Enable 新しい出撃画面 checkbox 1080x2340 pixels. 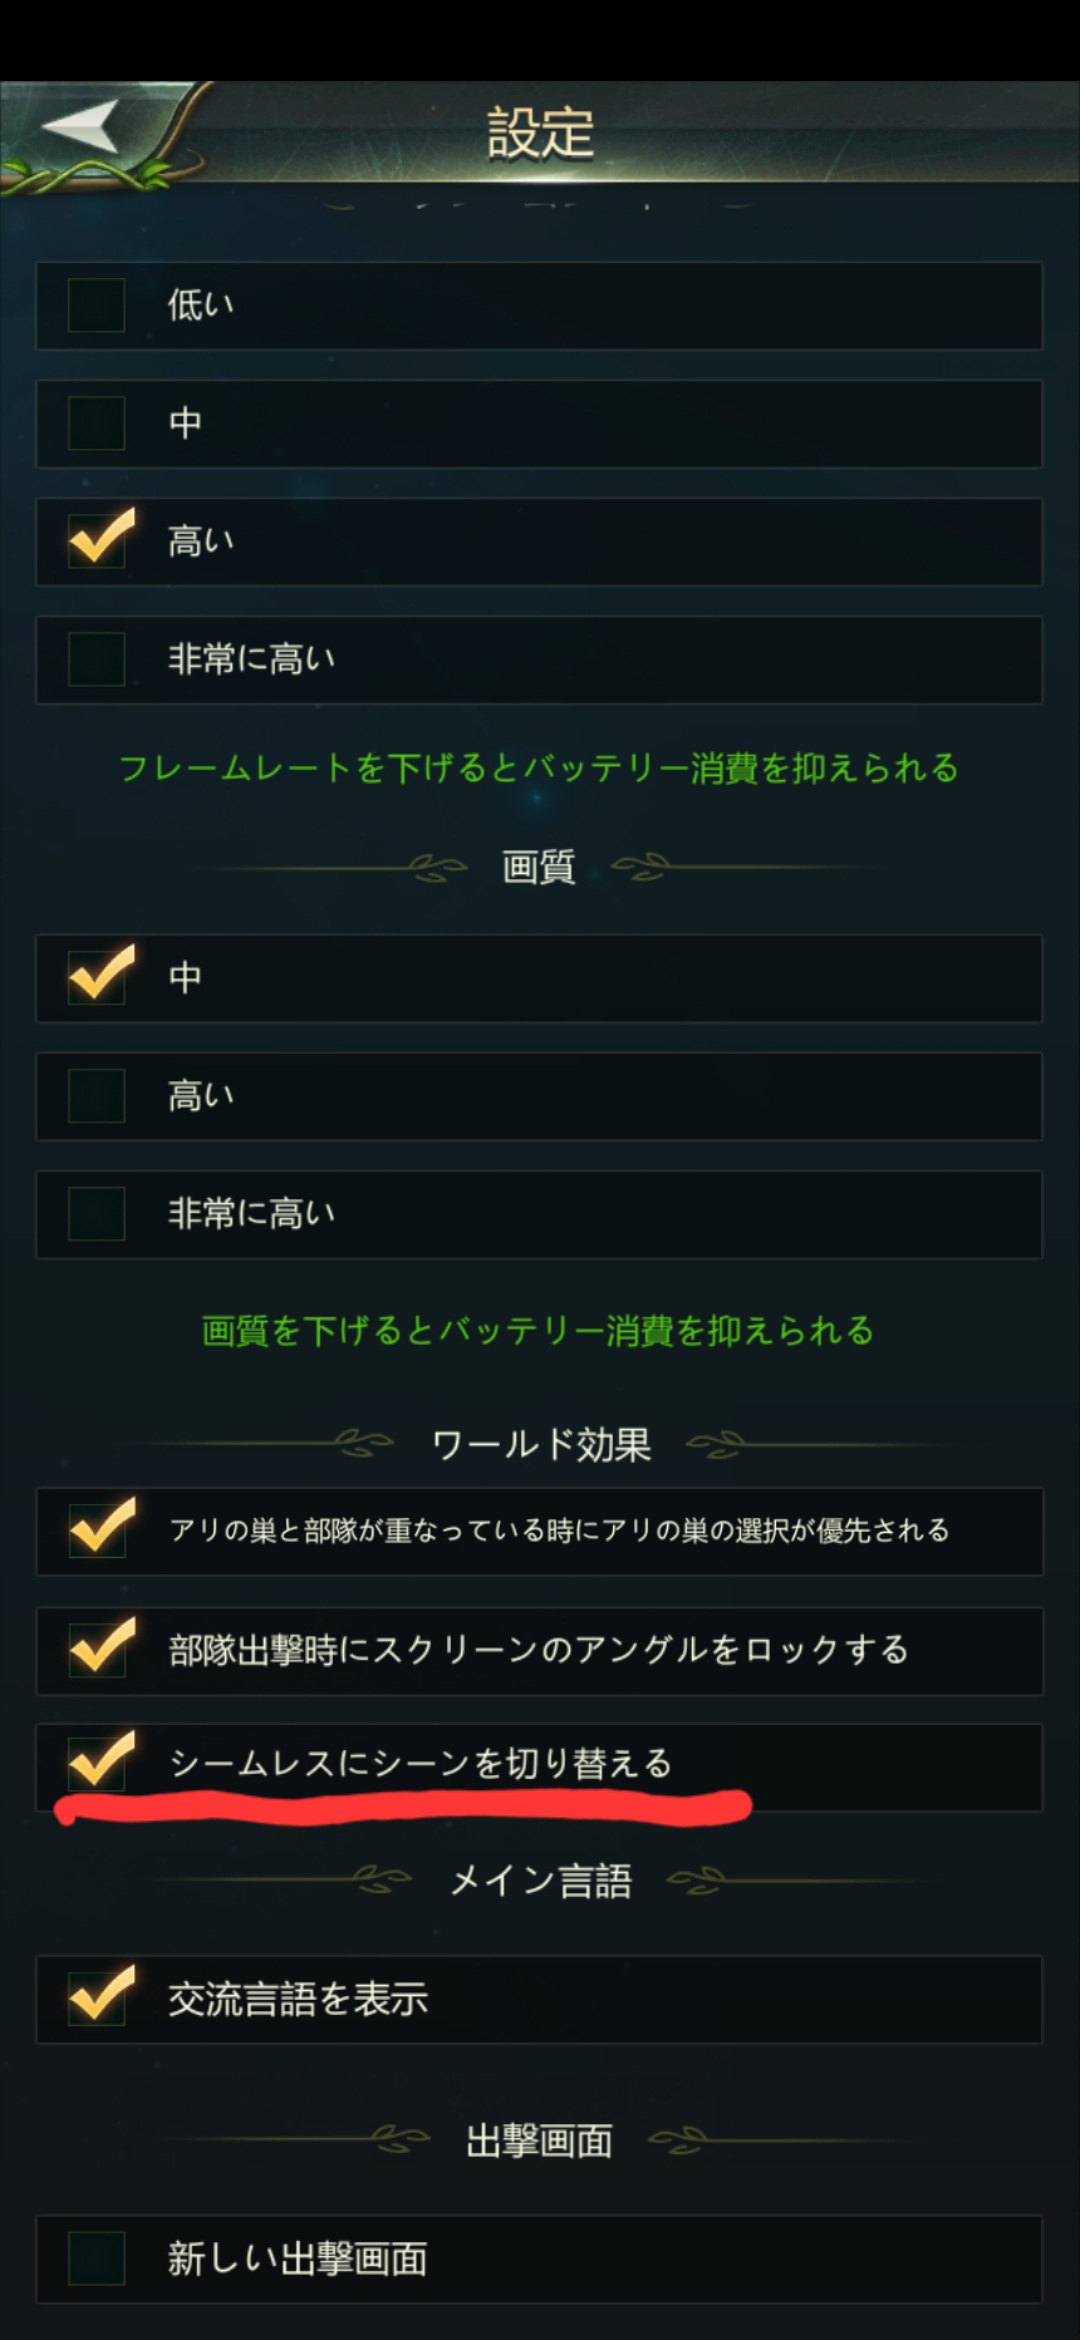(96, 2259)
